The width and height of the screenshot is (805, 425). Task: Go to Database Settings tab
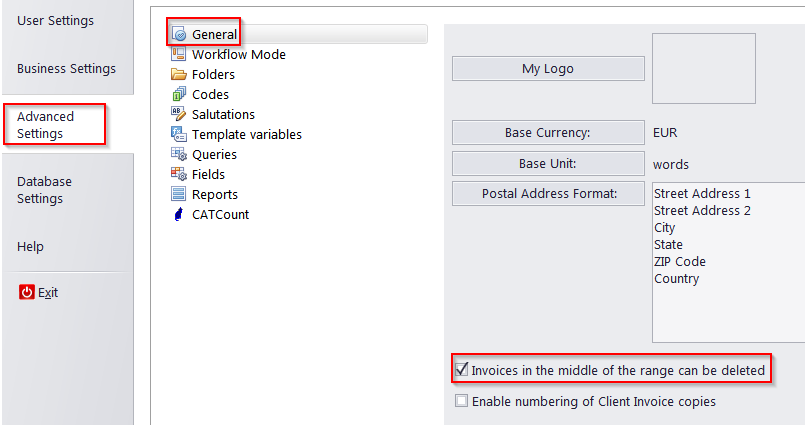[x=44, y=190]
